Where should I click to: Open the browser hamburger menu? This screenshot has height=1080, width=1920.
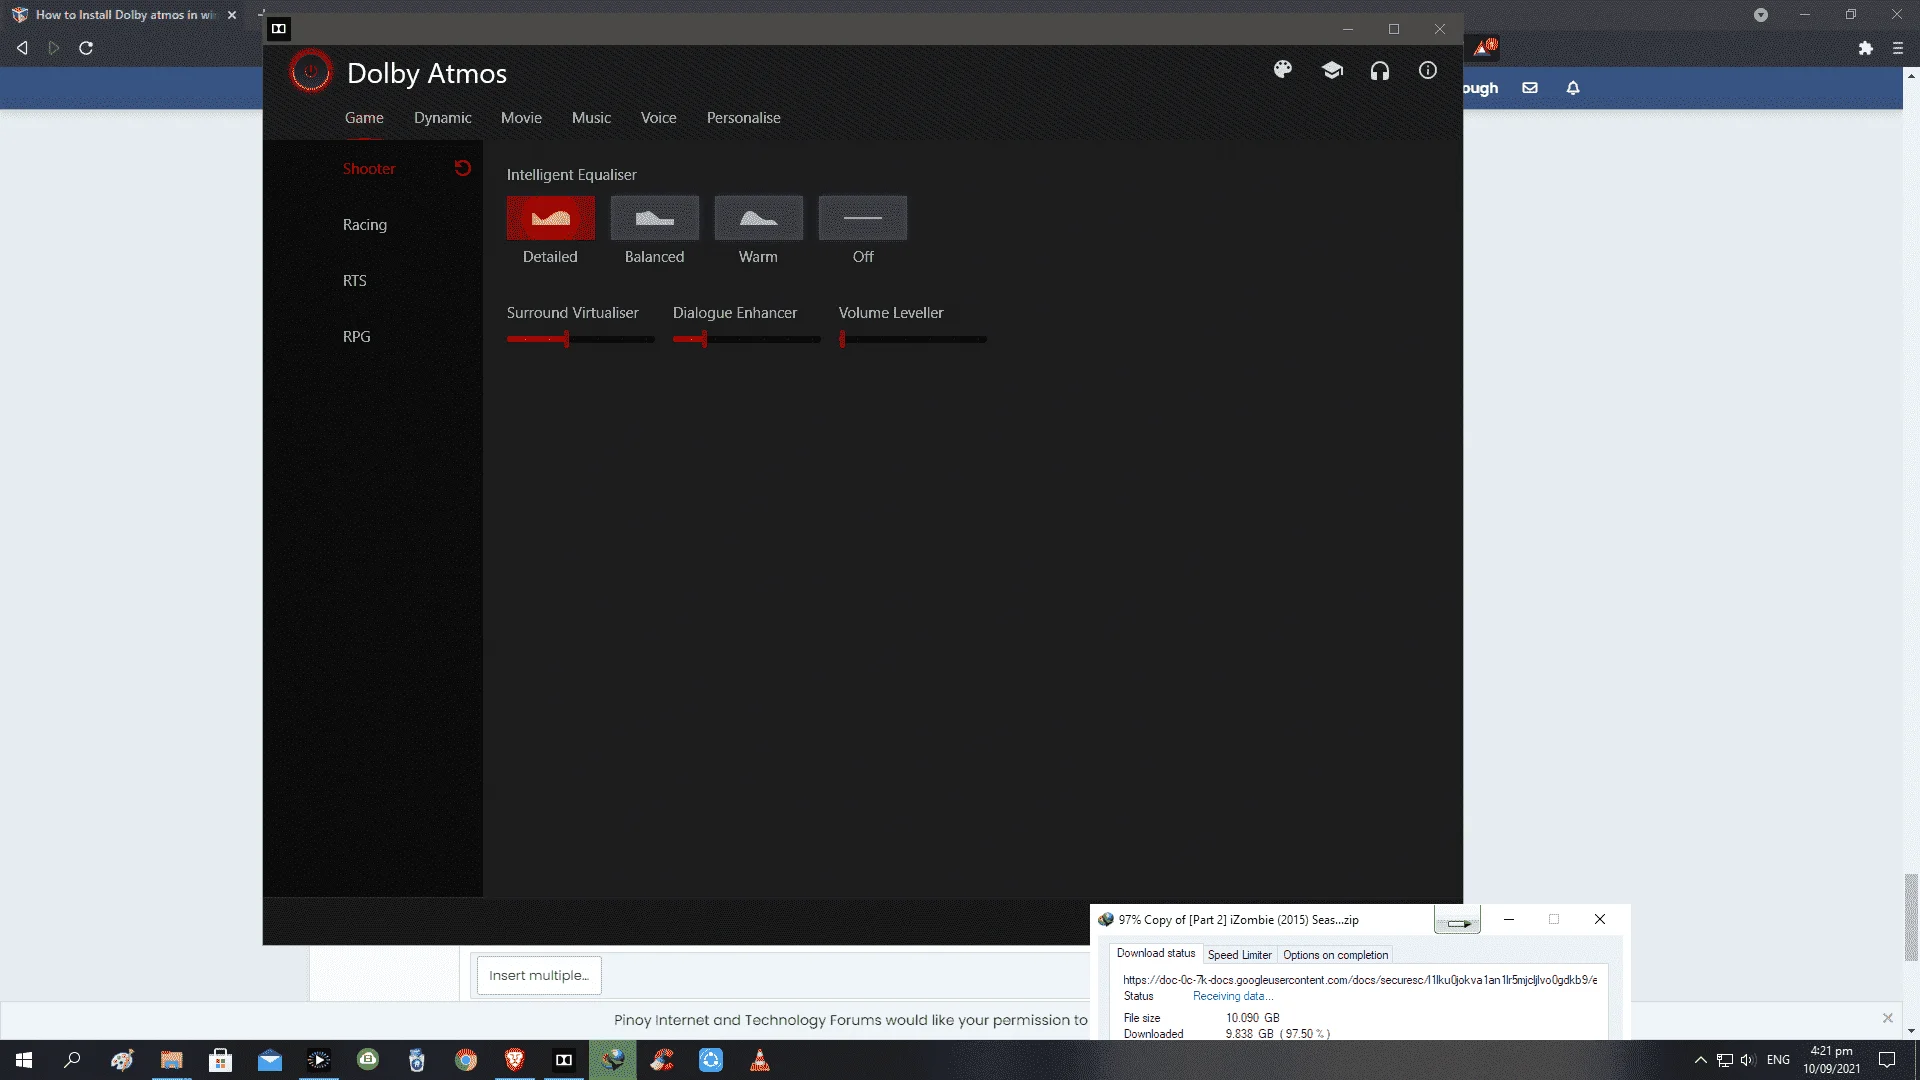coord(1898,48)
